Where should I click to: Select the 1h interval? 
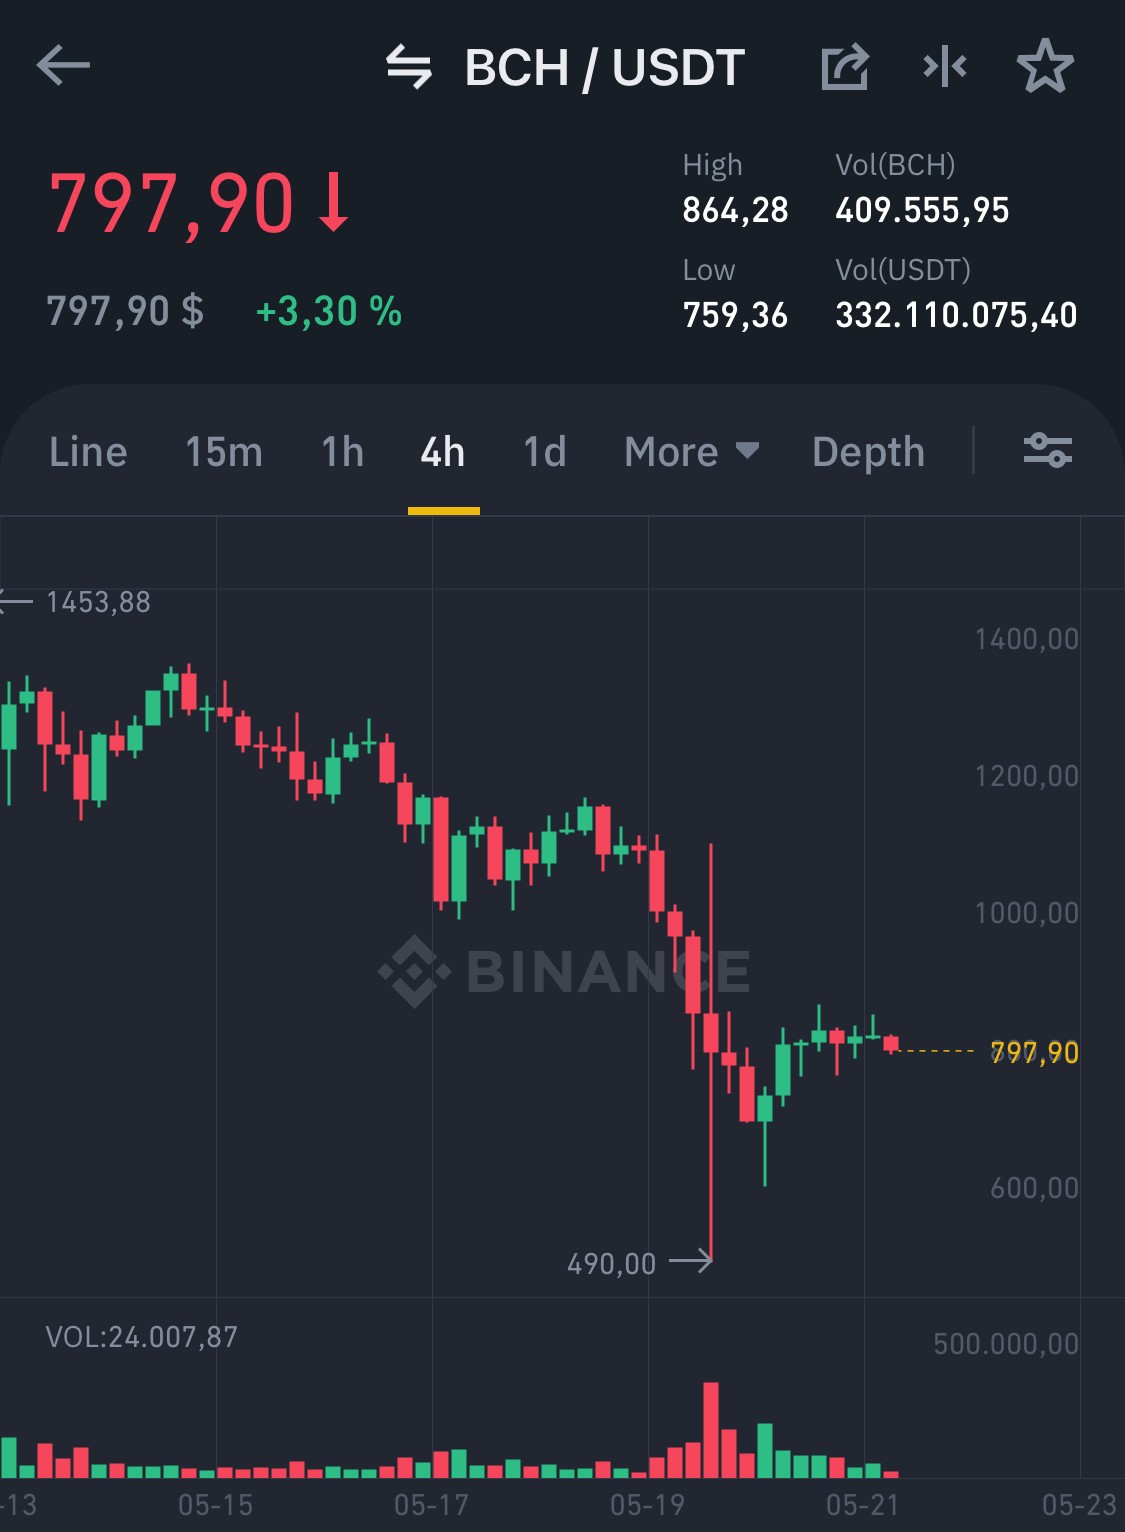click(x=342, y=452)
